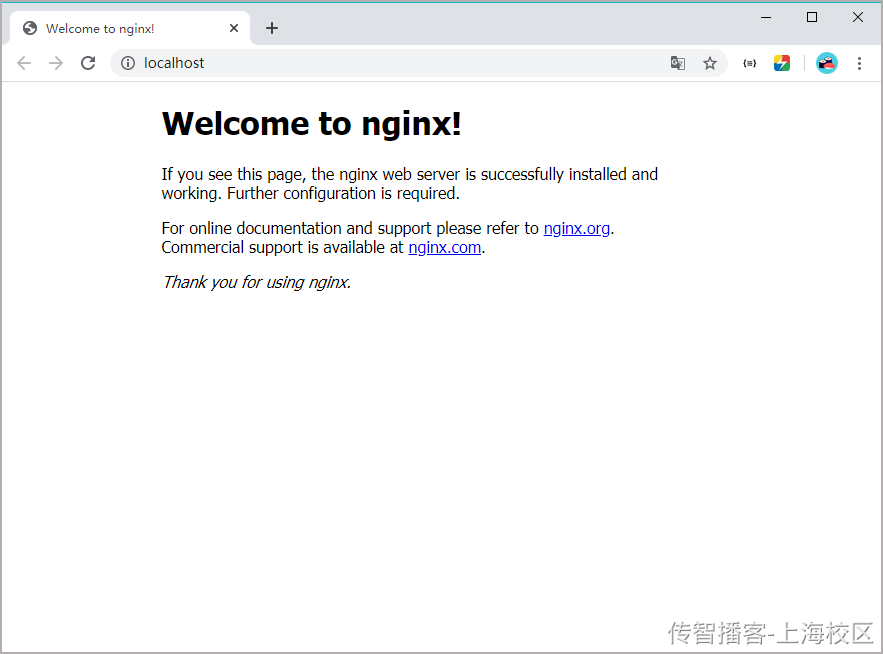The image size is (883, 654).
Task: Go forward with the forward arrow
Action: click(x=56, y=63)
